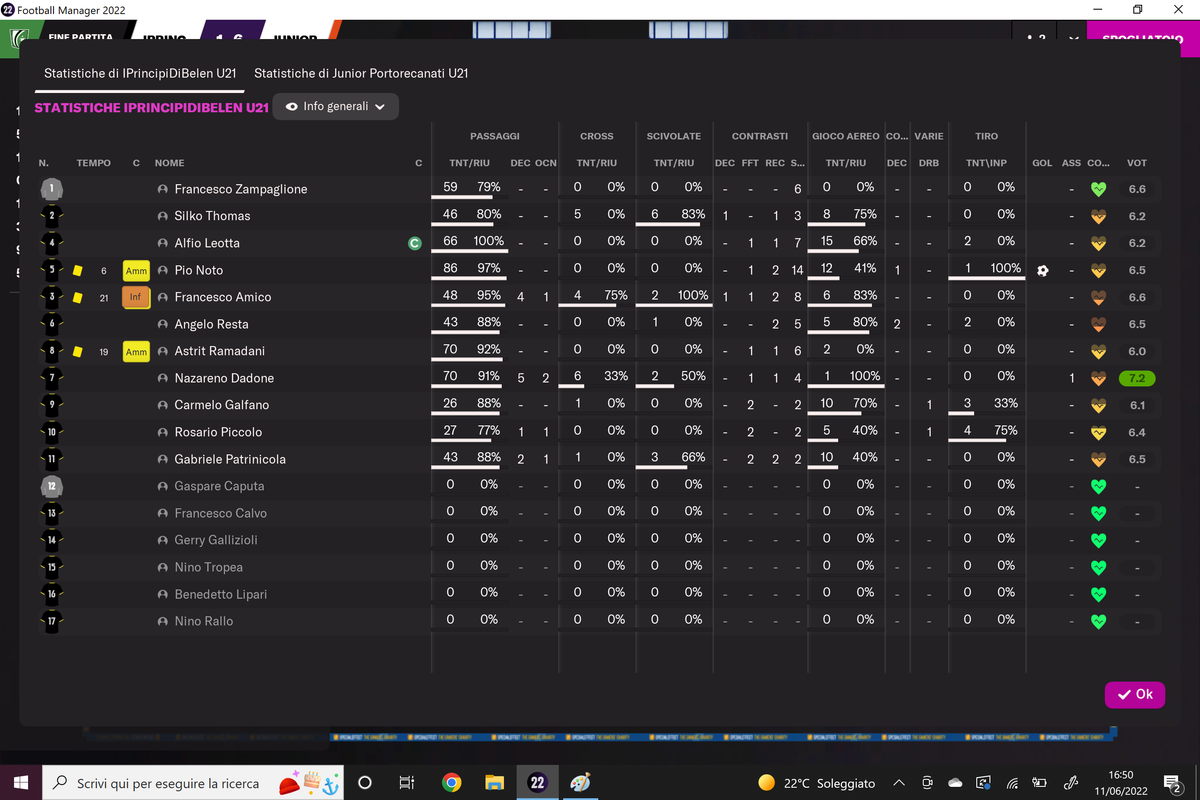Image resolution: width=1200 pixels, height=800 pixels.
Task: Open the taskbar clock showing 16:50
Action: [x=1121, y=782]
